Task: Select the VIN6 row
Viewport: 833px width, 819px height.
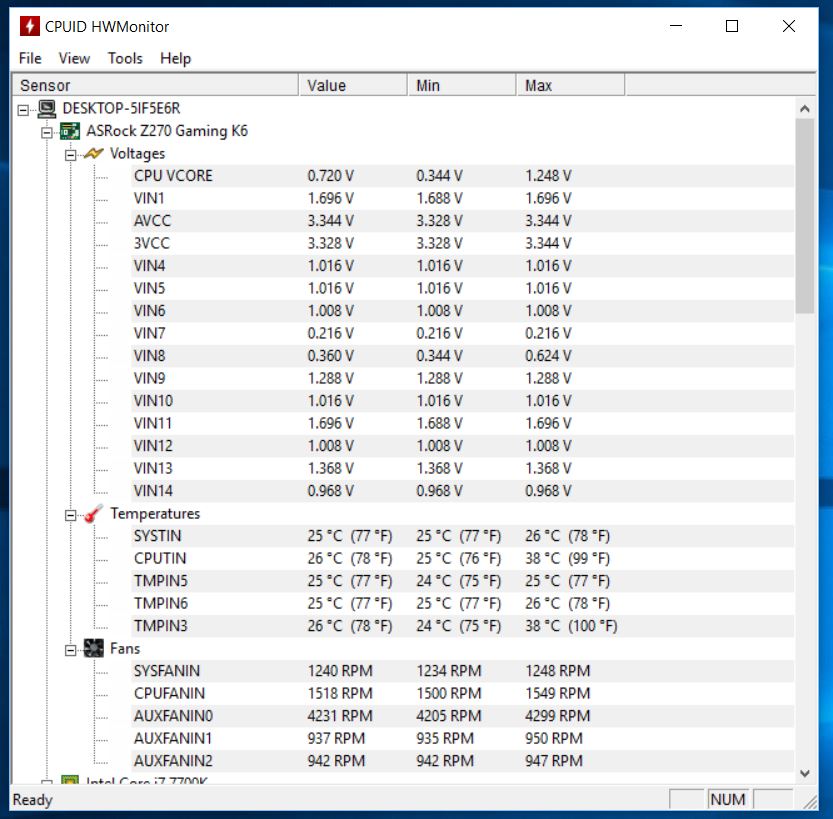Action: (x=462, y=311)
